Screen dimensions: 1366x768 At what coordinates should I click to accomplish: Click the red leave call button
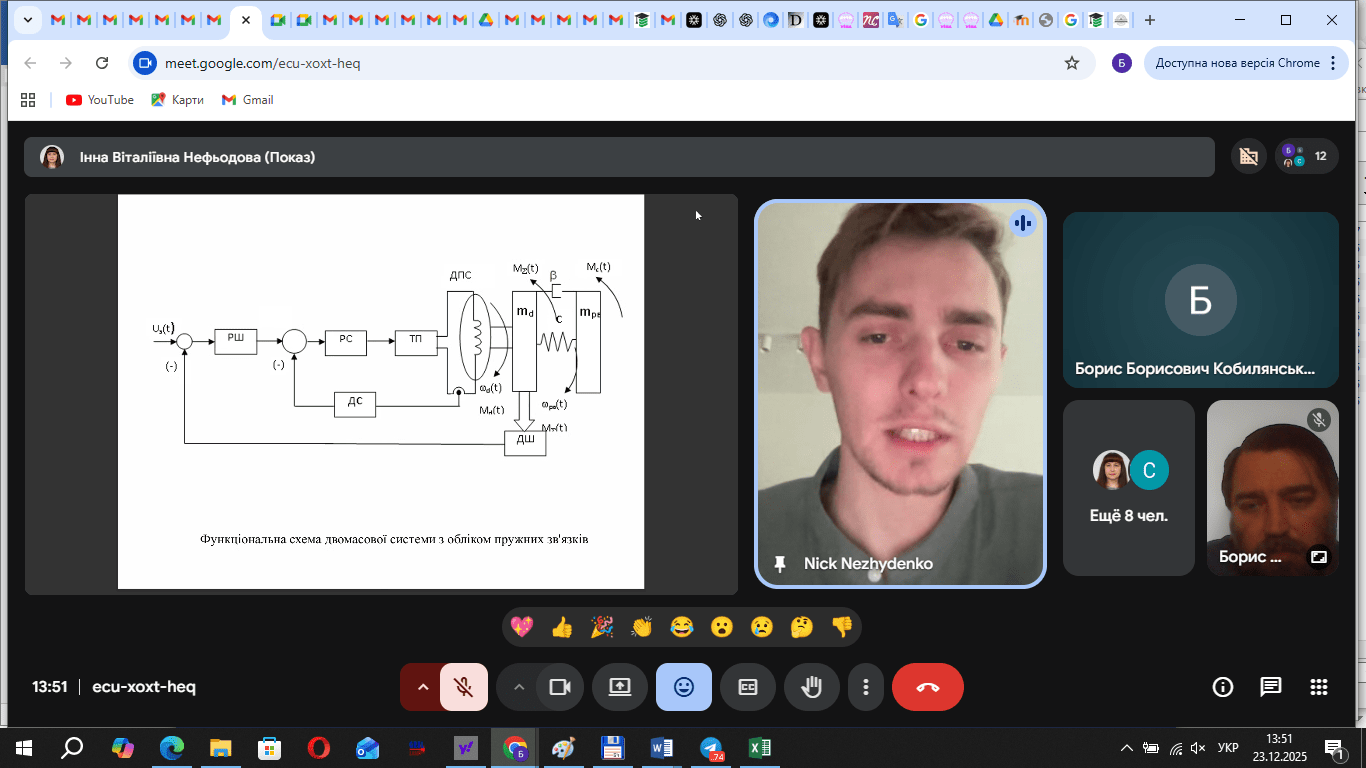click(927, 687)
